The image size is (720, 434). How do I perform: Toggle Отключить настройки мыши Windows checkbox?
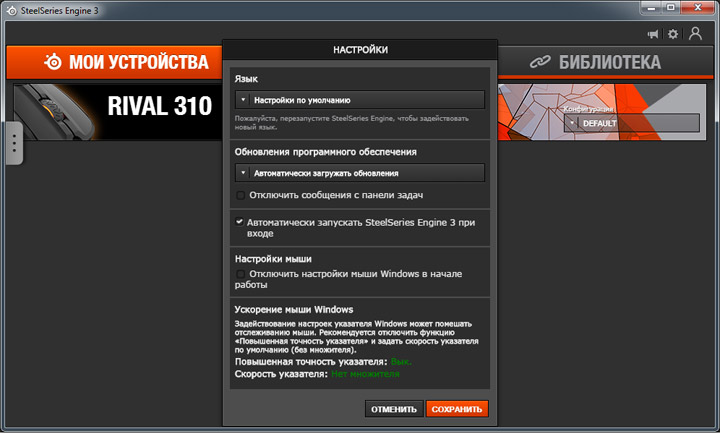pos(240,274)
